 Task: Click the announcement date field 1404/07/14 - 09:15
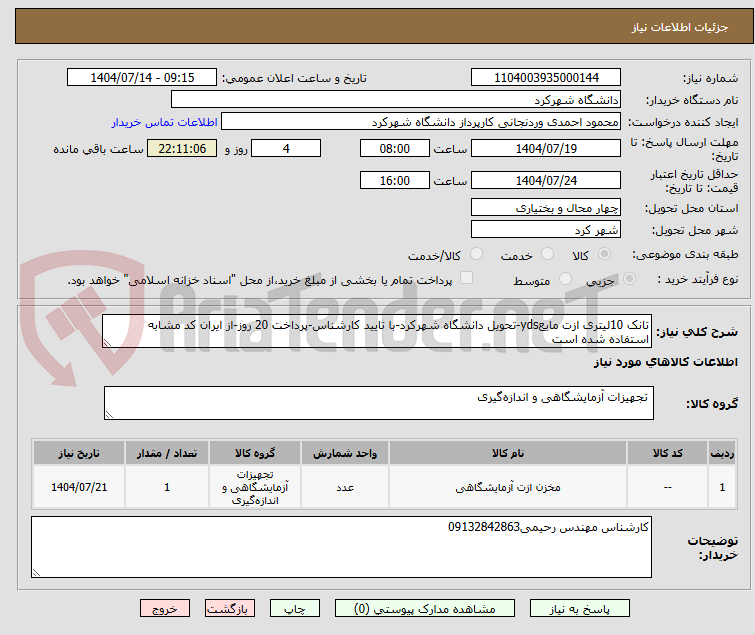tap(142, 78)
